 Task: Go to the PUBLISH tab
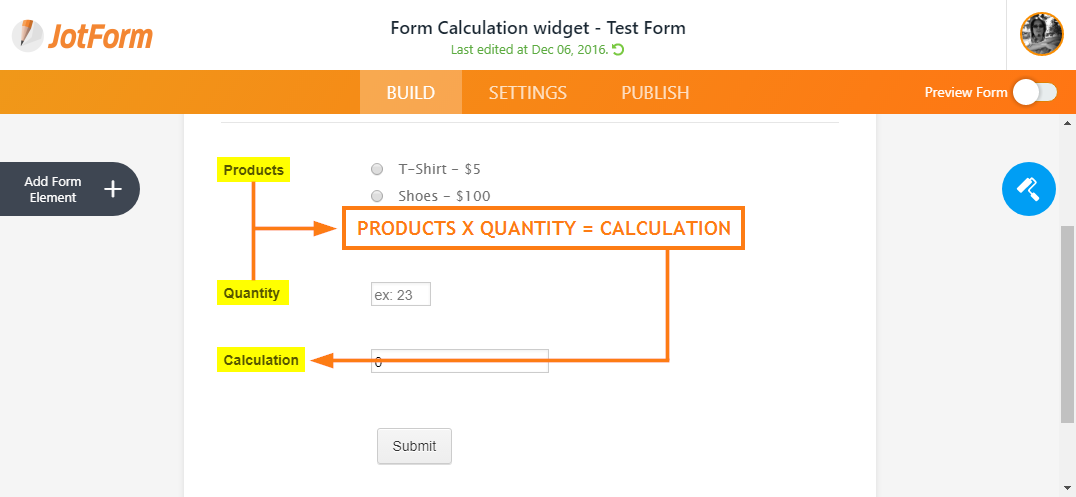click(x=655, y=93)
